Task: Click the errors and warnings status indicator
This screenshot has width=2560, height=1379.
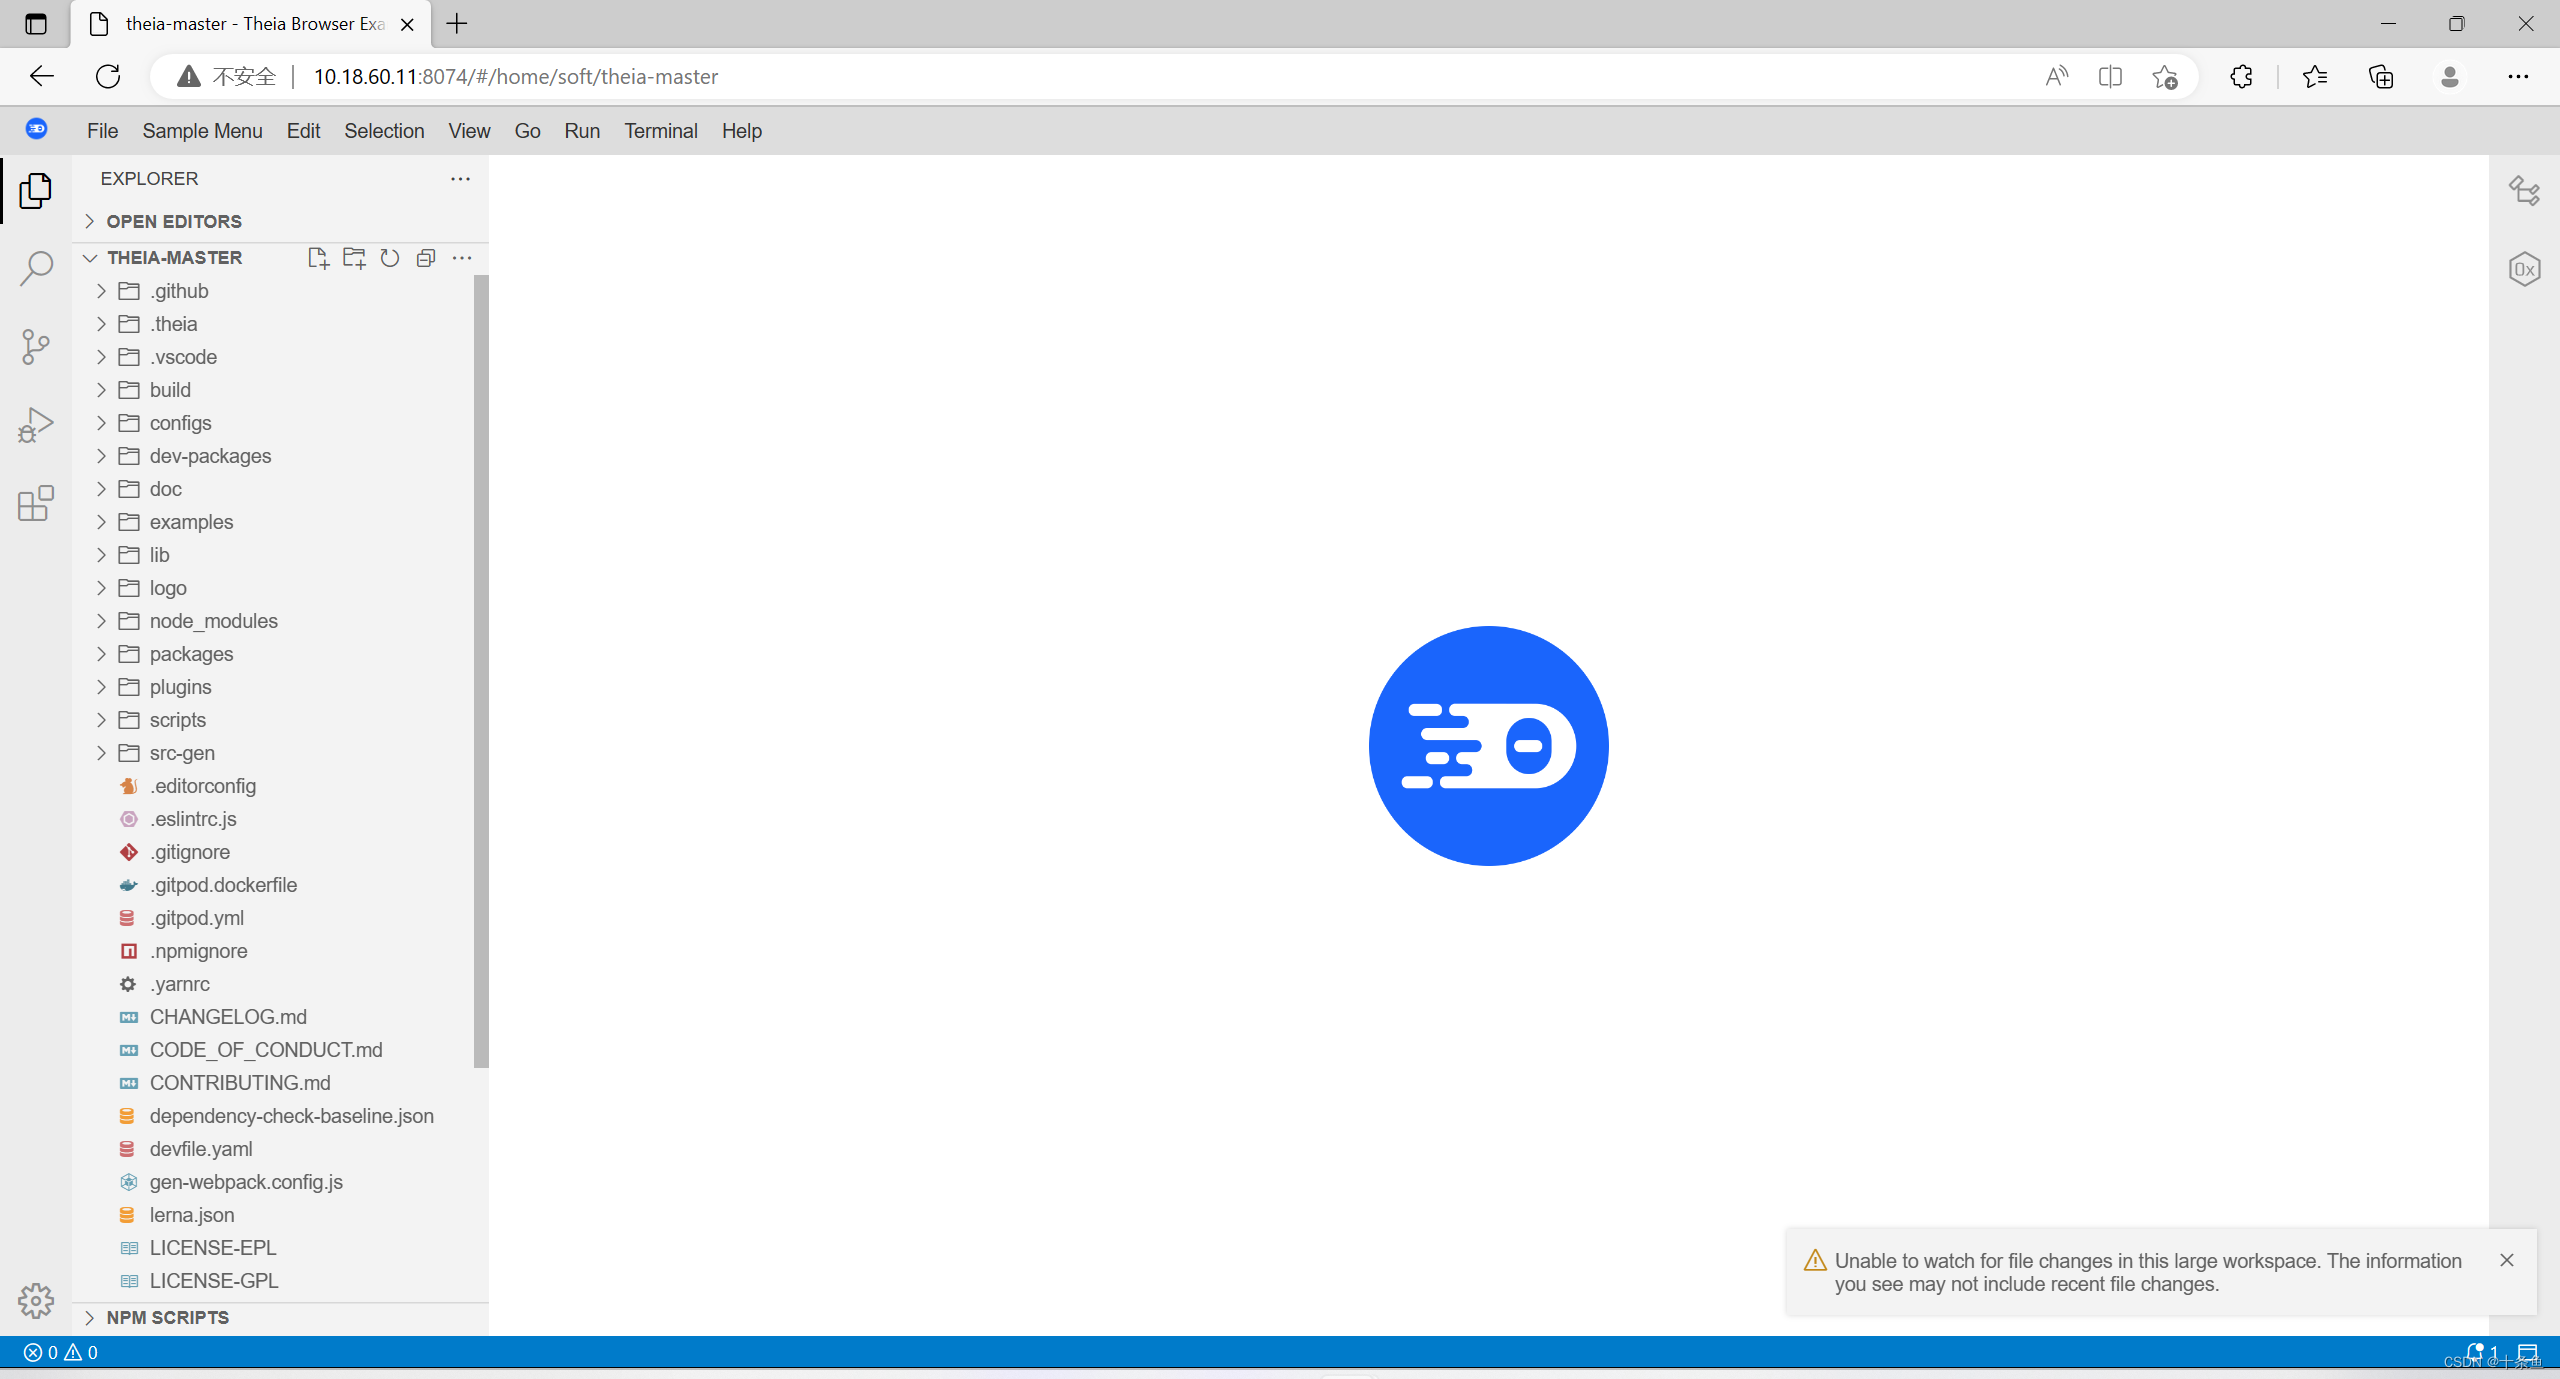Action: [61, 1352]
